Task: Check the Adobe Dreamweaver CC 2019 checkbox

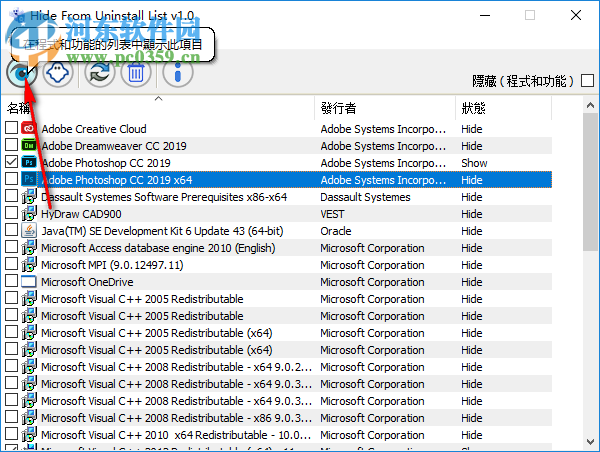Action: (x=11, y=145)
